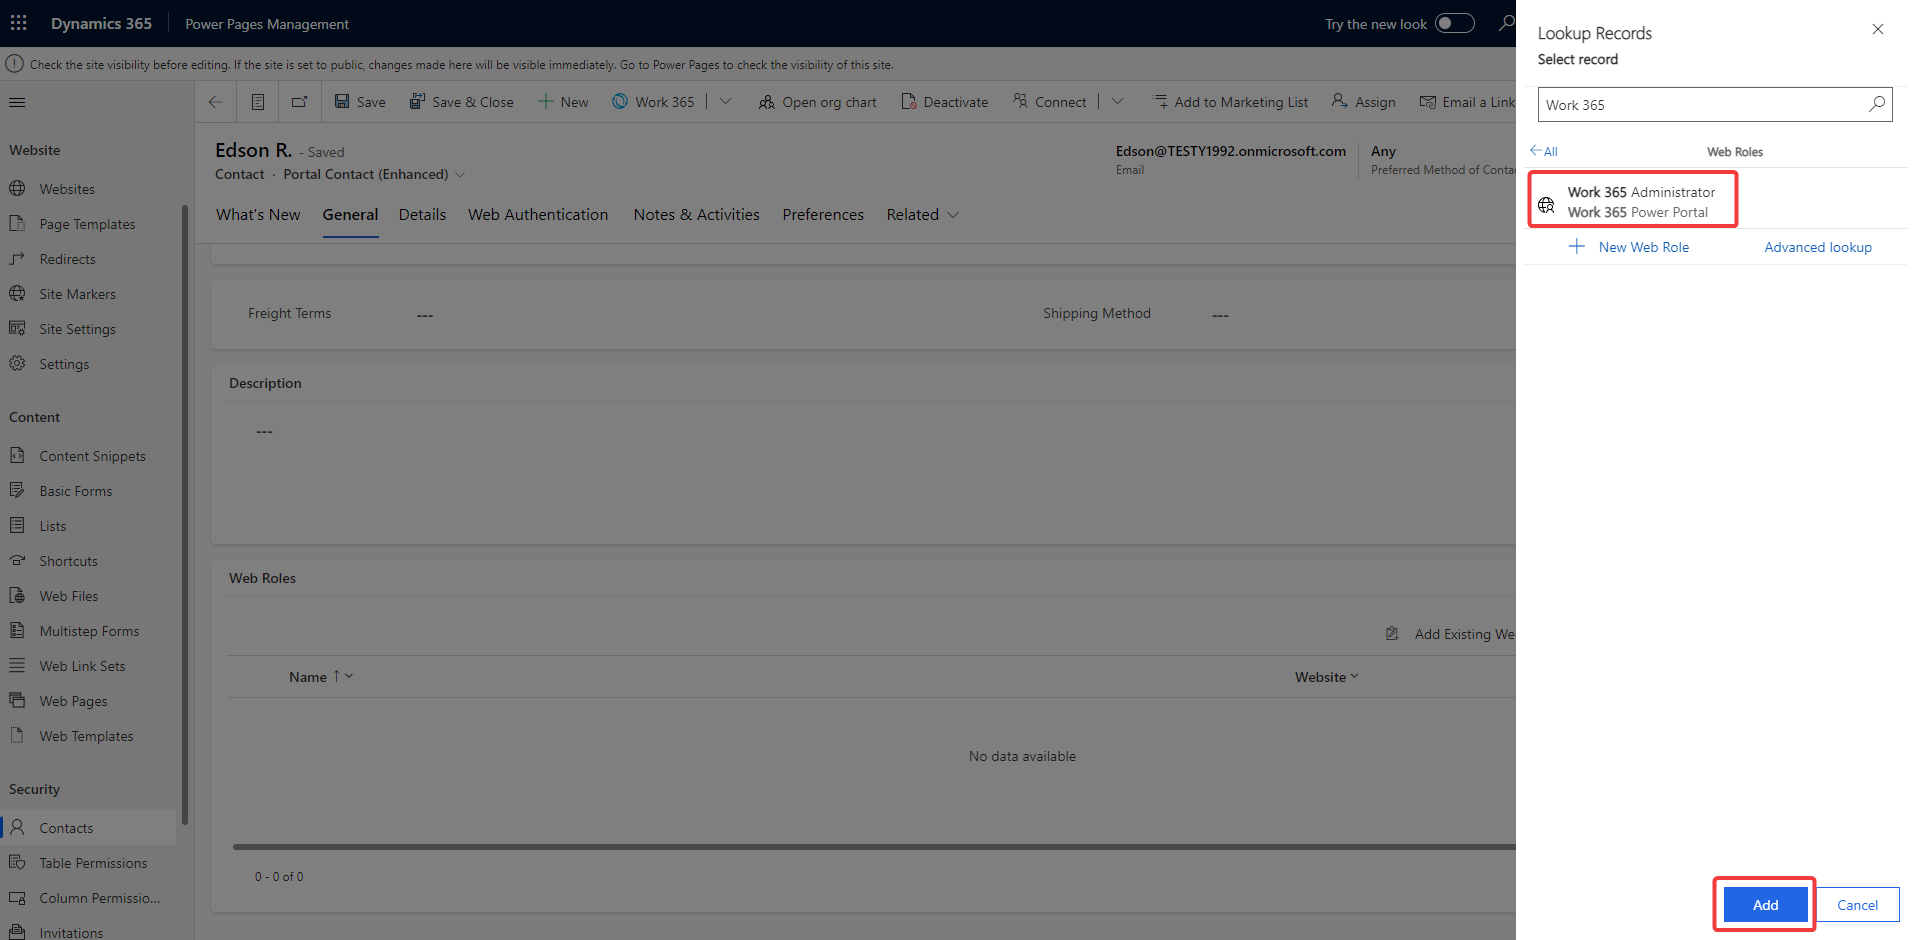Open record in new window icon
Screen dimensions: 1915x940
(299, 102)
